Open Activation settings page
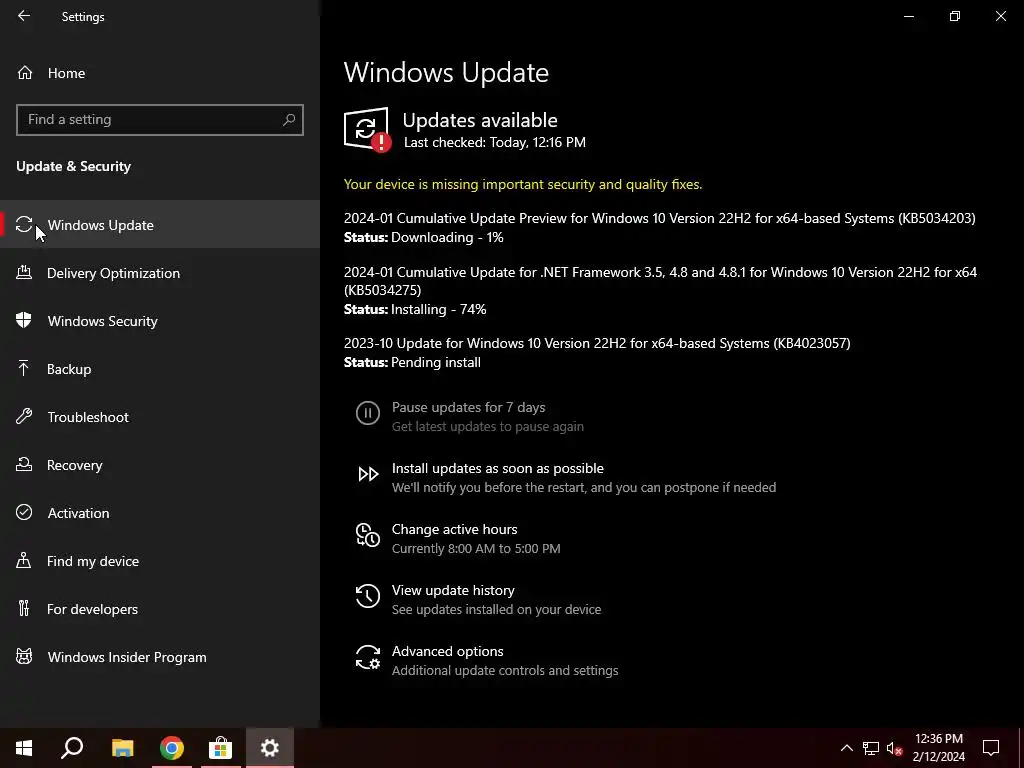Image resolution: width=1024 pixels, height=768 pixels. pos(160,513)
